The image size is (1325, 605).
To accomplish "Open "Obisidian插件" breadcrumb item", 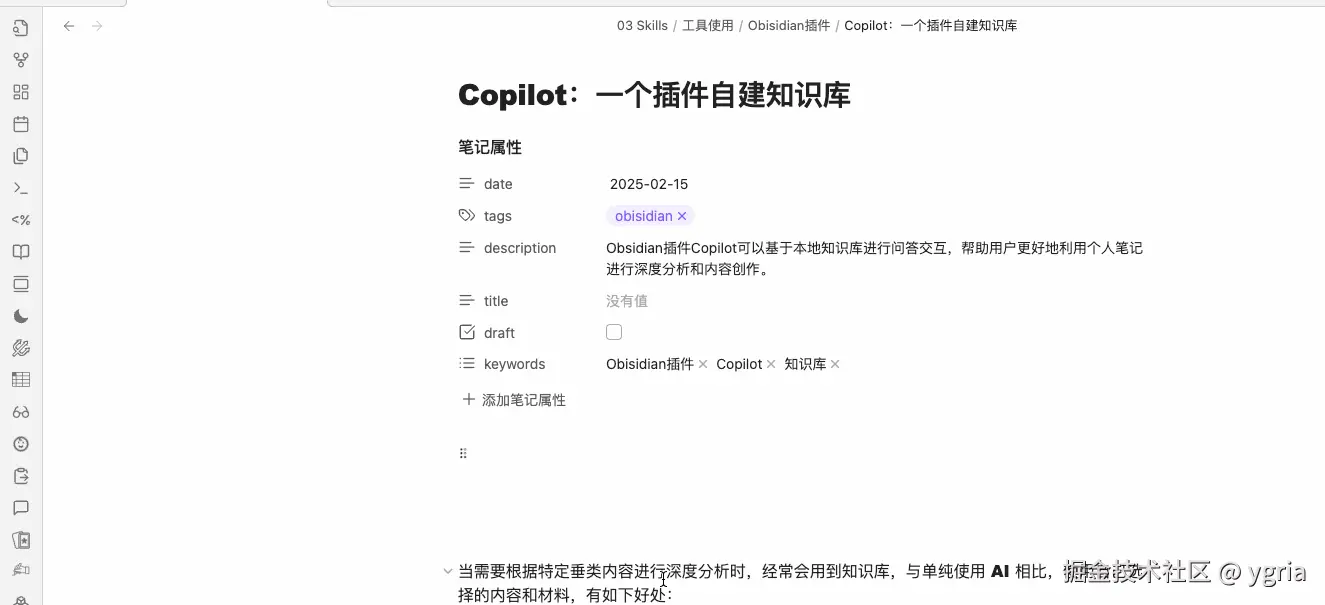I will (789, 25).
